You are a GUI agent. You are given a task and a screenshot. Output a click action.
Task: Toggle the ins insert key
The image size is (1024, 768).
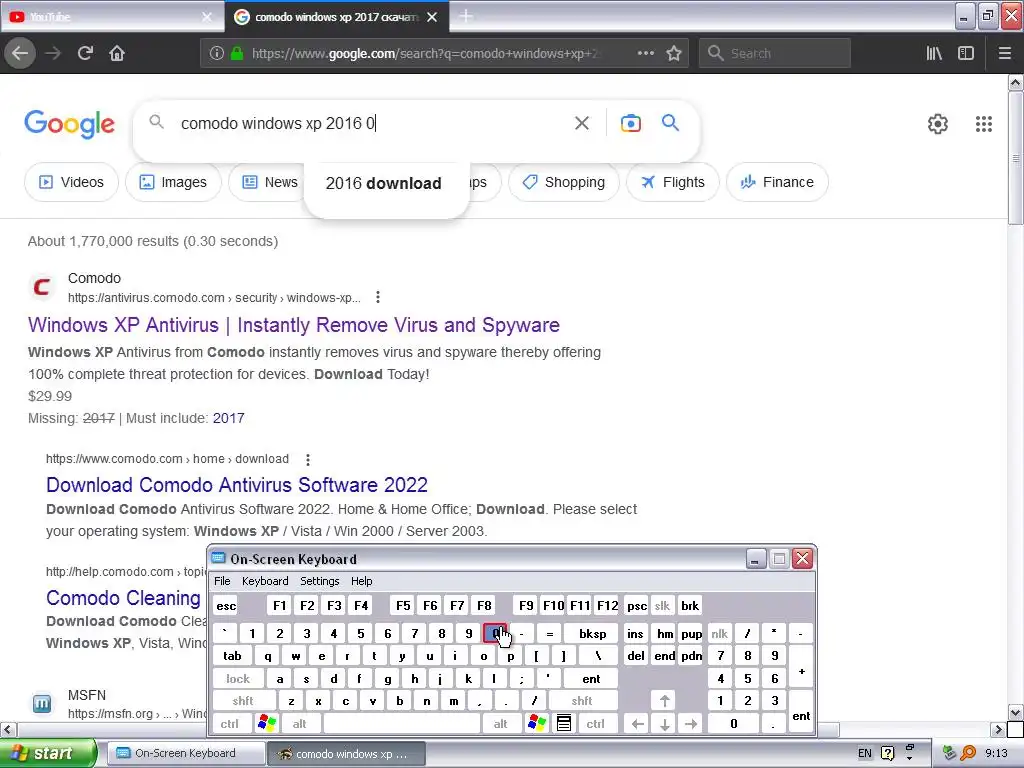[635, 633]
